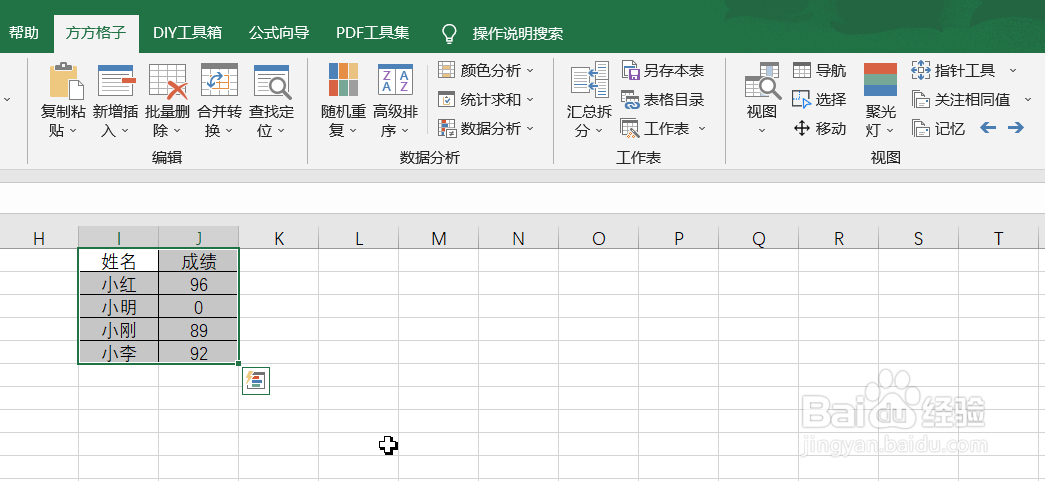
Task: Select the 方方格子 ribbon tab
Action: point(96,33)
